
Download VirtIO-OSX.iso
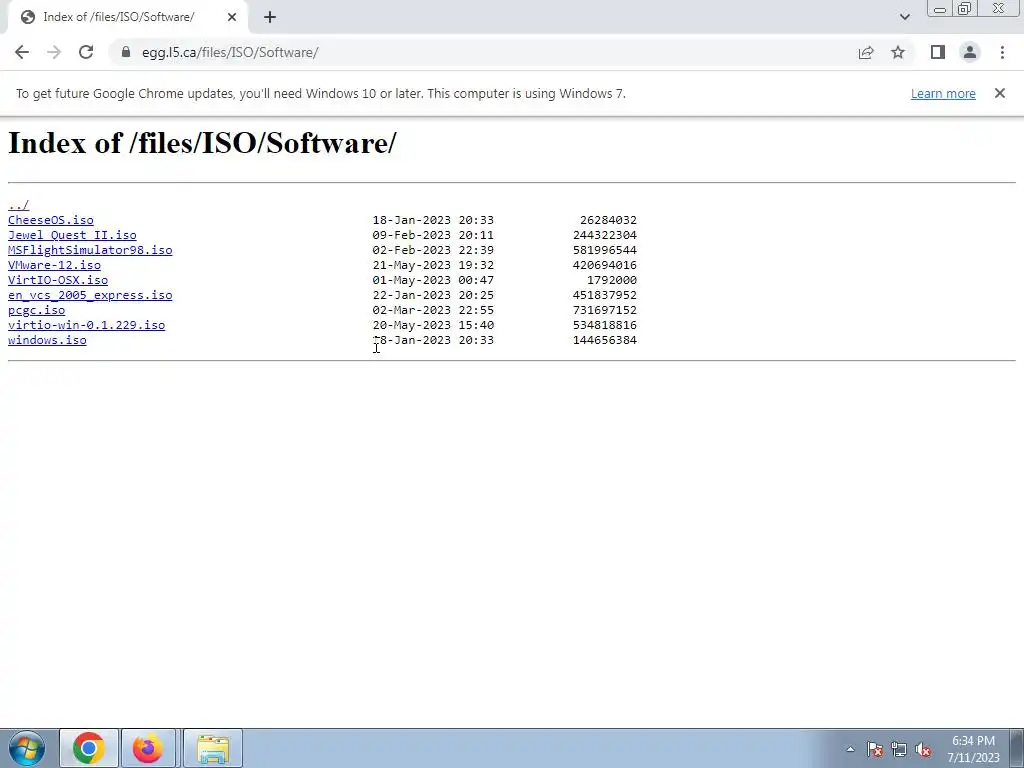(x=58, y=280)
